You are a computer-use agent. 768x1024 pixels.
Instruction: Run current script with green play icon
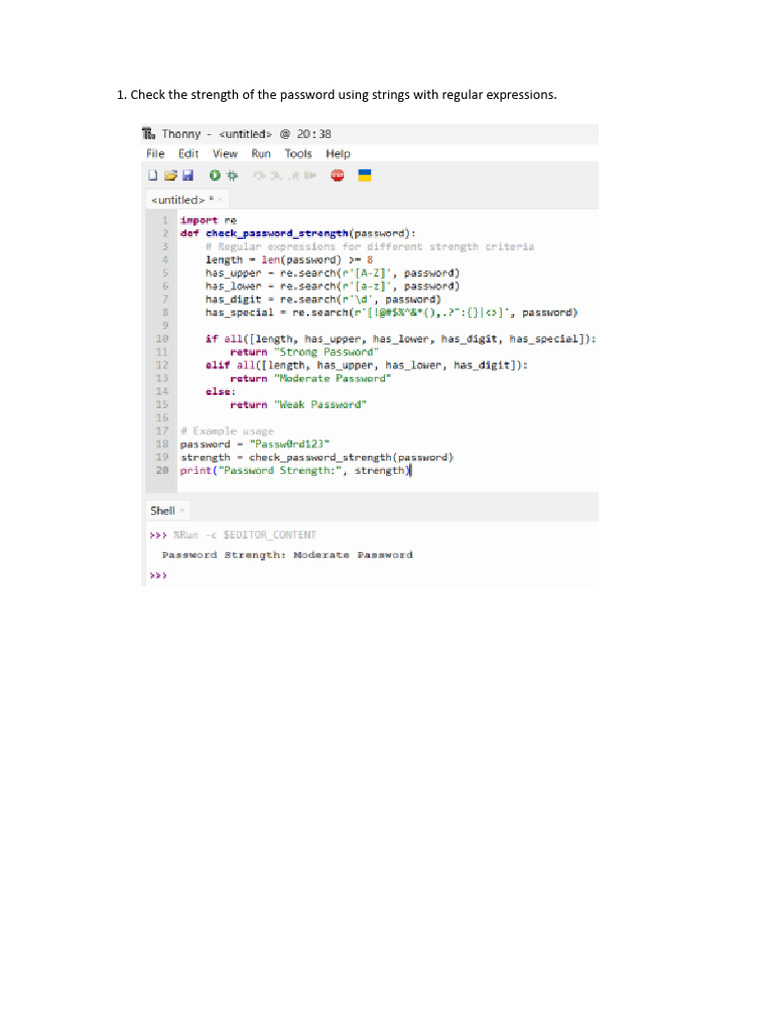214,175
